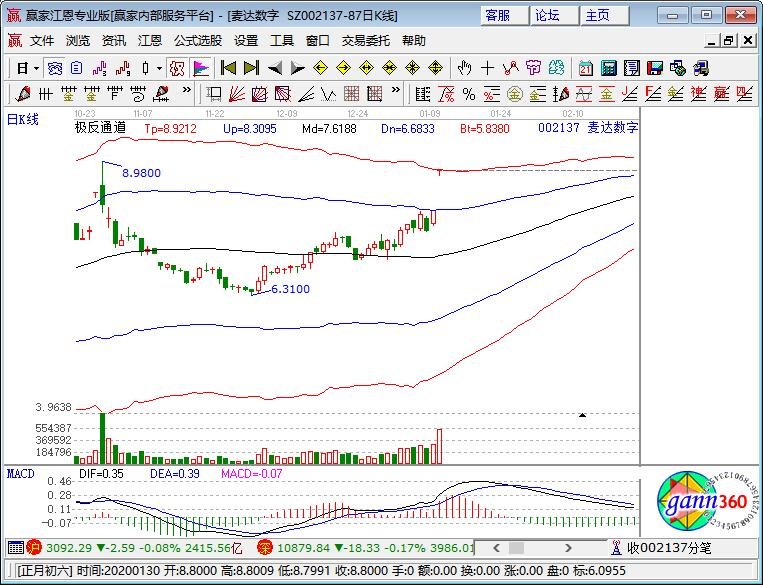This screenshot has width=763, height=585.
Task: Open the 文件 menu
Action: [41, 41]
